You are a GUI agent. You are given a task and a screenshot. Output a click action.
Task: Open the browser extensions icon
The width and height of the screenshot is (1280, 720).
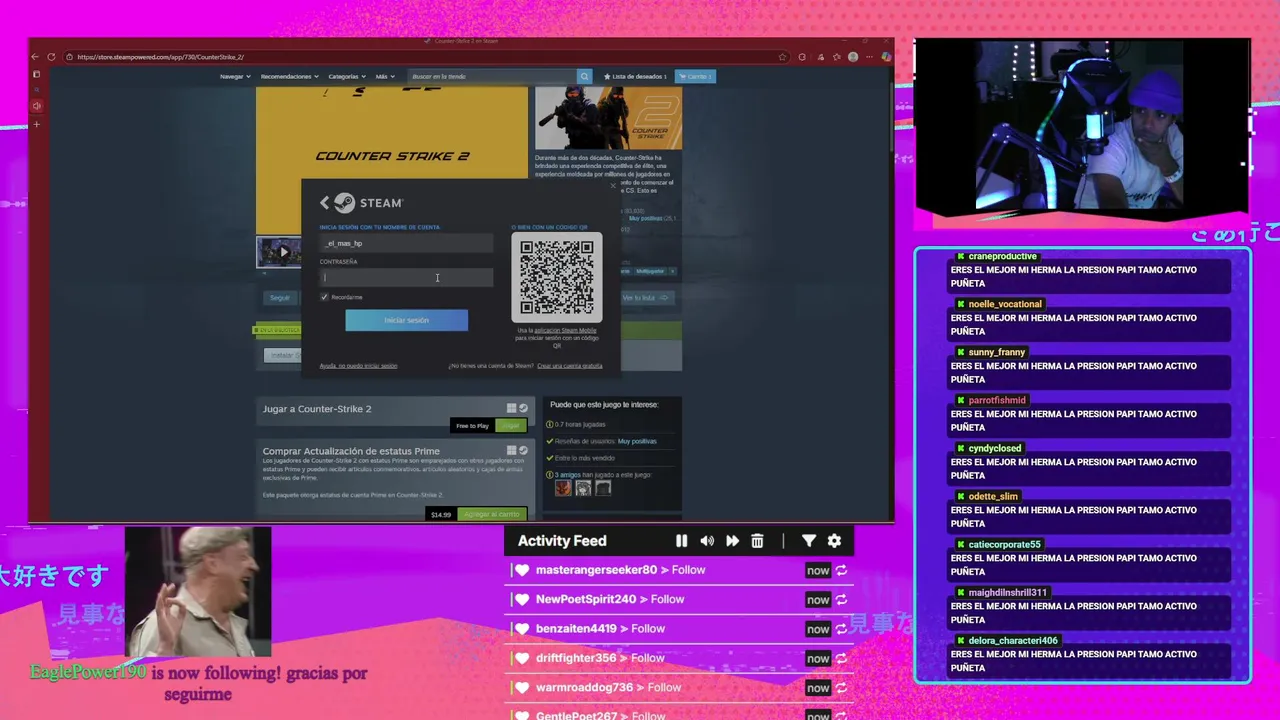802,57
